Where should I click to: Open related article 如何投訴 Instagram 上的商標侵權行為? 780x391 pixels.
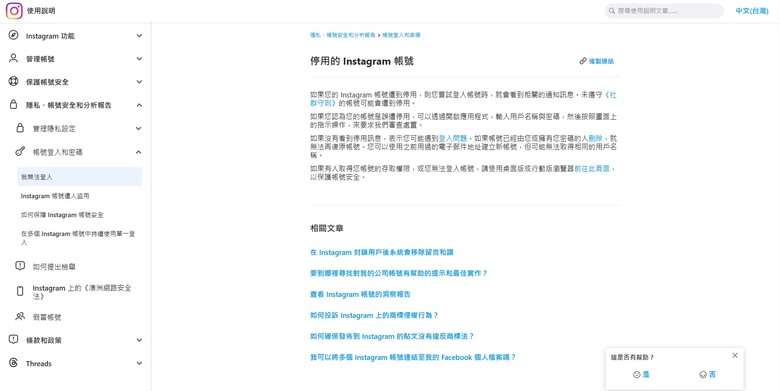pos(374,315)
